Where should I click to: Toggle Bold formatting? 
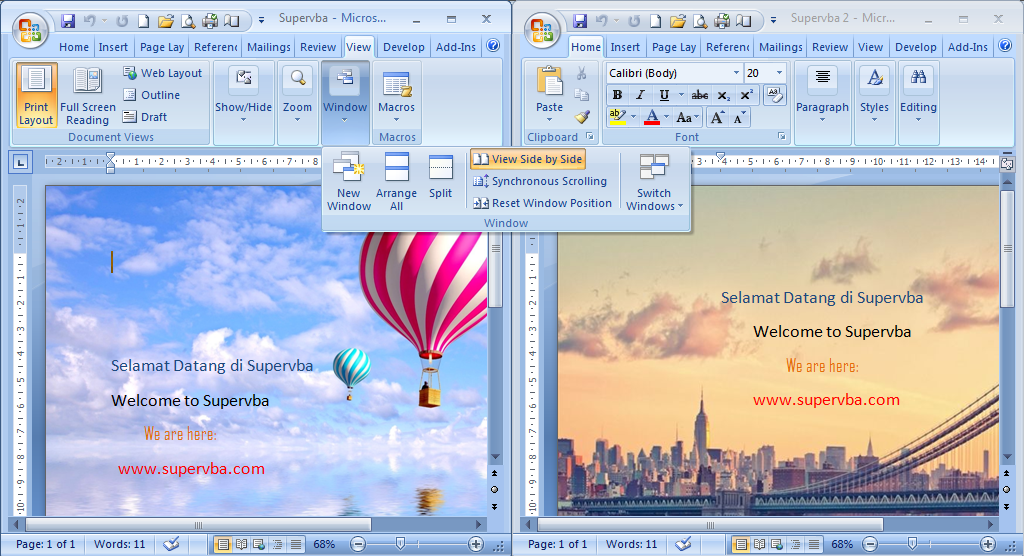click(617, 95)
